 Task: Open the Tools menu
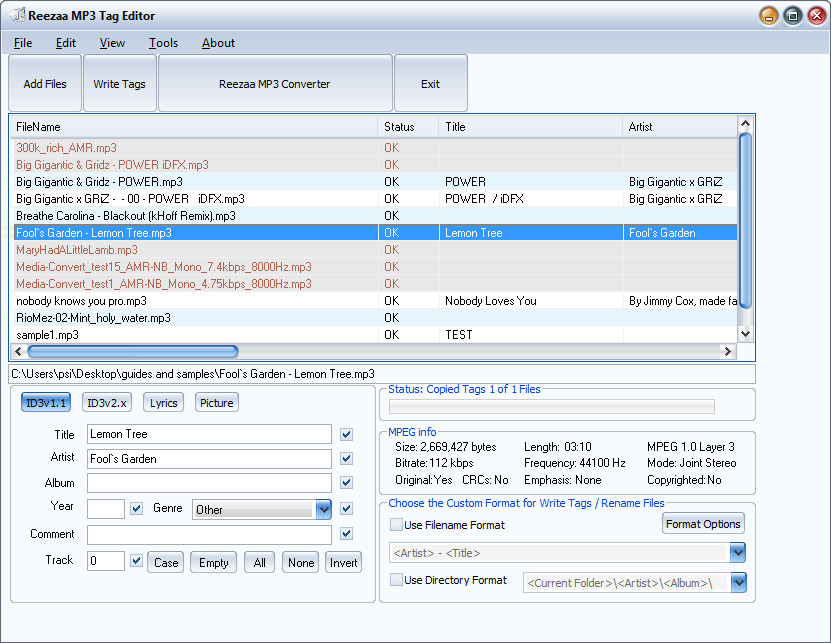pos(163,43)
